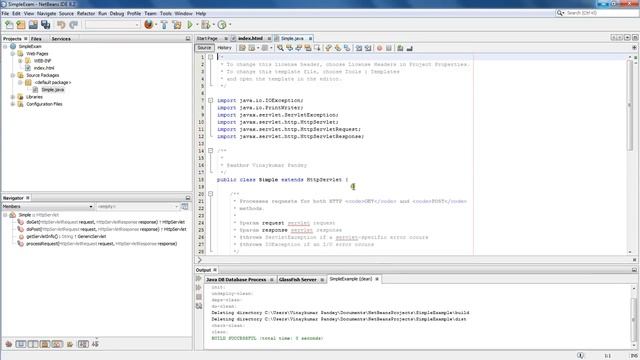Viewport: 640px width, 360px height.
Task: Minimize the Output window
Action: point(634,270)
